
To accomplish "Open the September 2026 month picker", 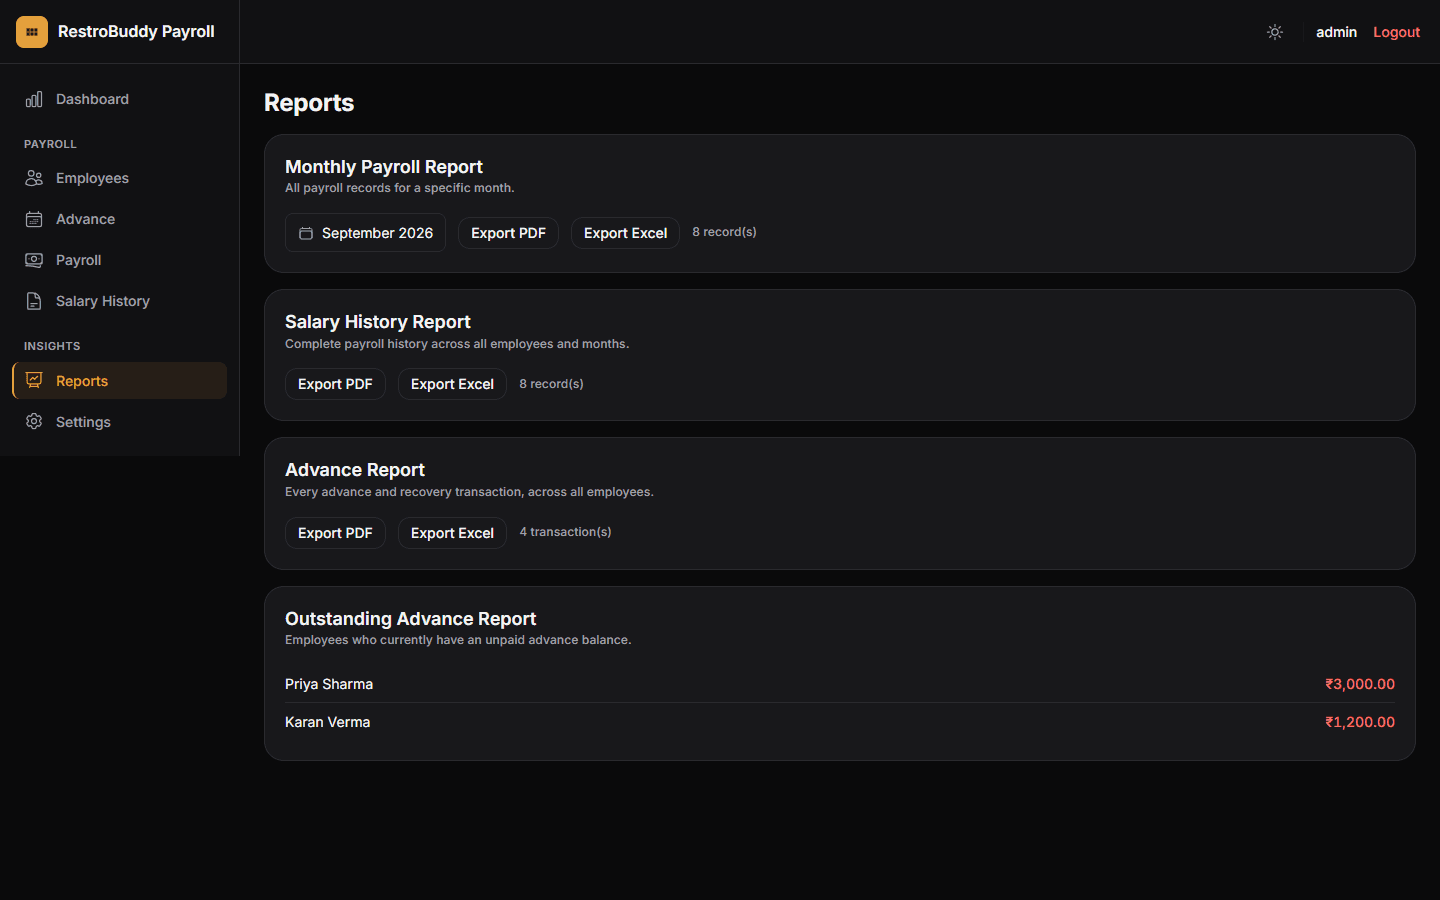I will pyautogui.click(x=365, y=233).
